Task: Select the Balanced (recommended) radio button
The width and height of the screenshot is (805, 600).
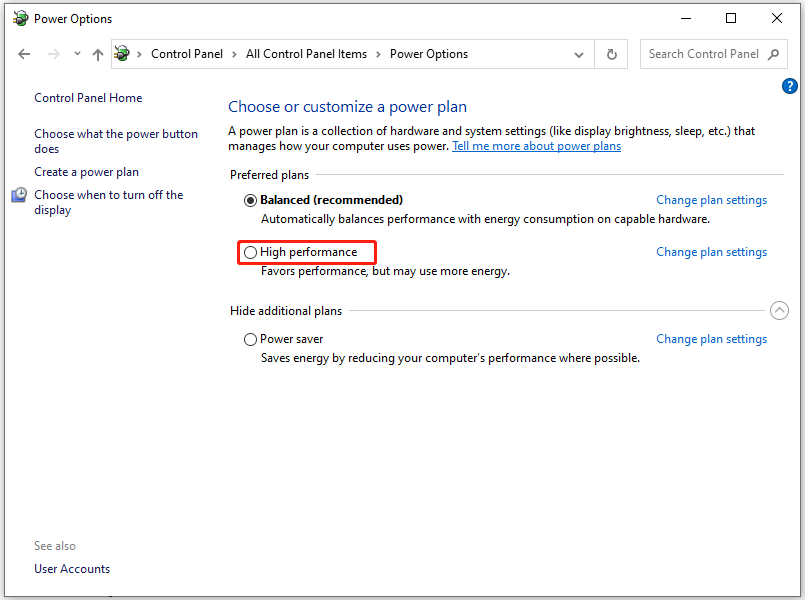Action: coord(250,200)
